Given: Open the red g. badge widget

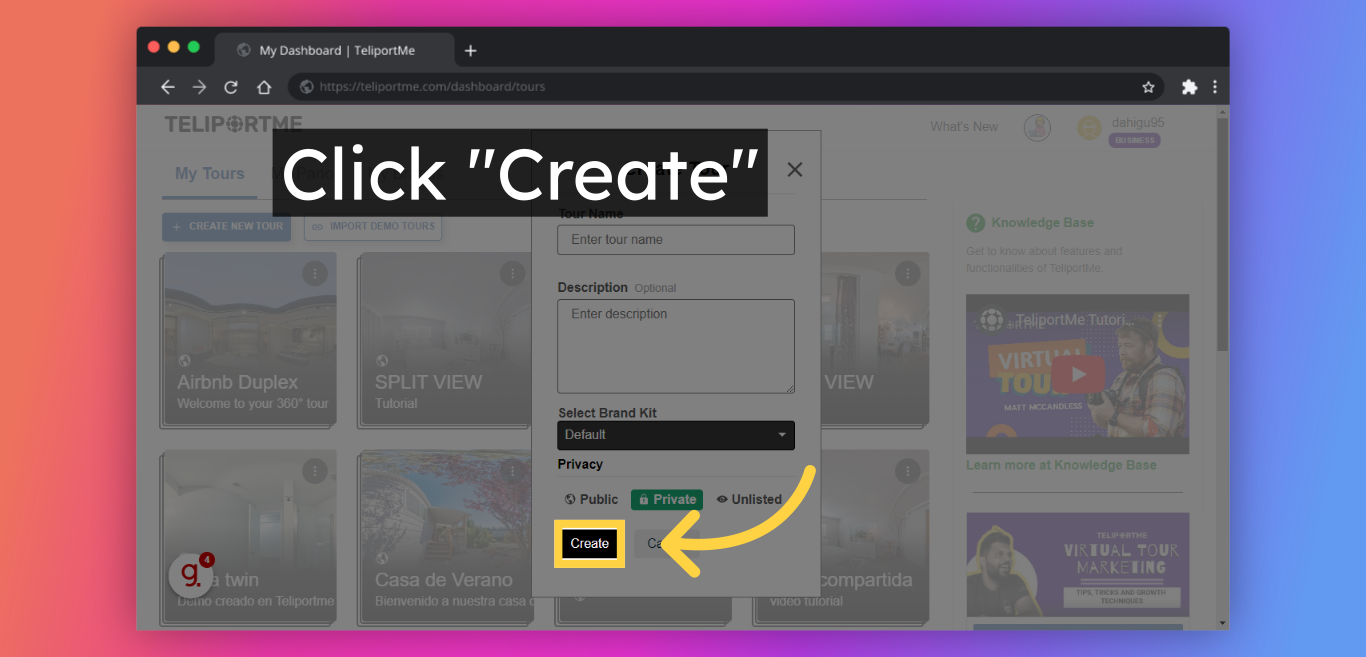Looking at the screenshot, I should [x=190, y=575].
